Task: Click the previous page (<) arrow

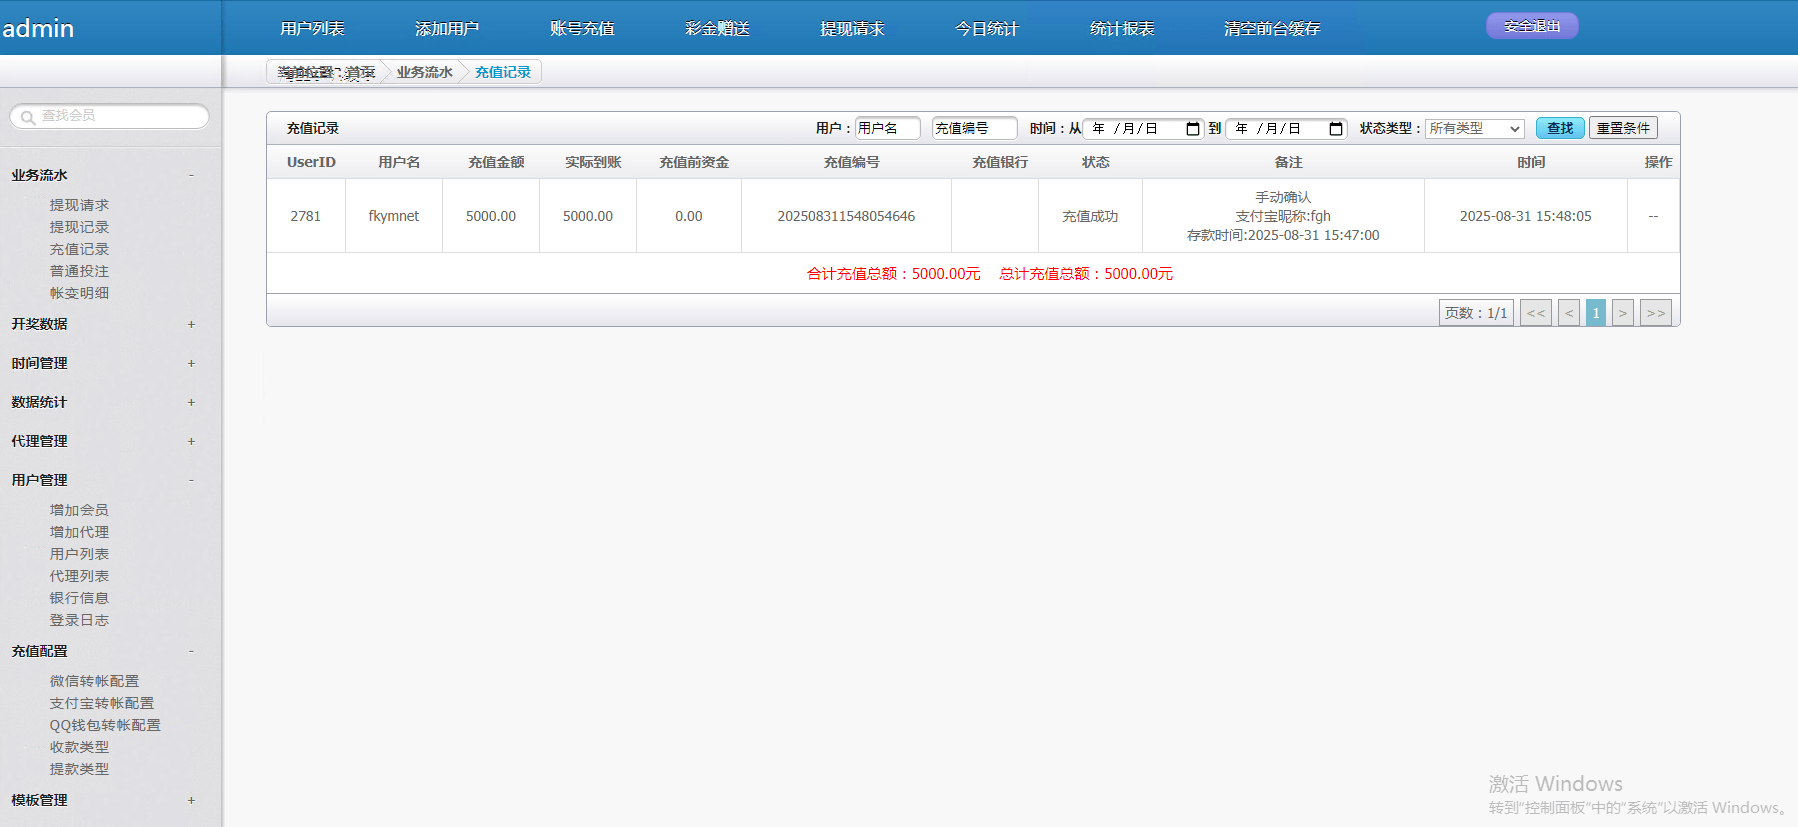Action: [1568, 313]
